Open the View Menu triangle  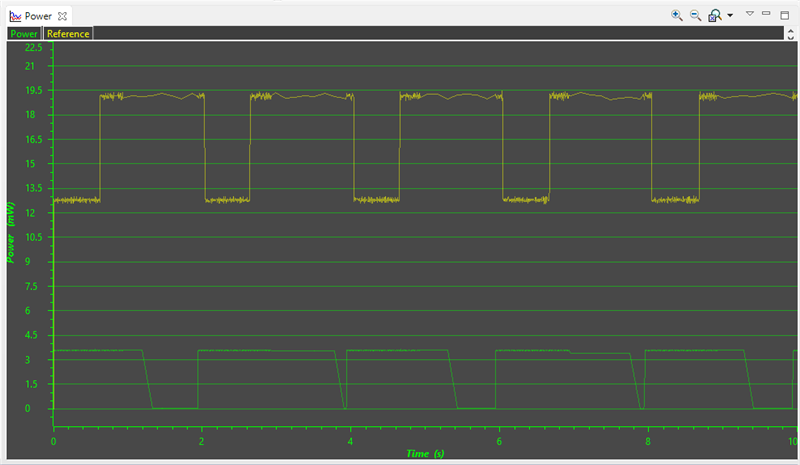[749, 14]
